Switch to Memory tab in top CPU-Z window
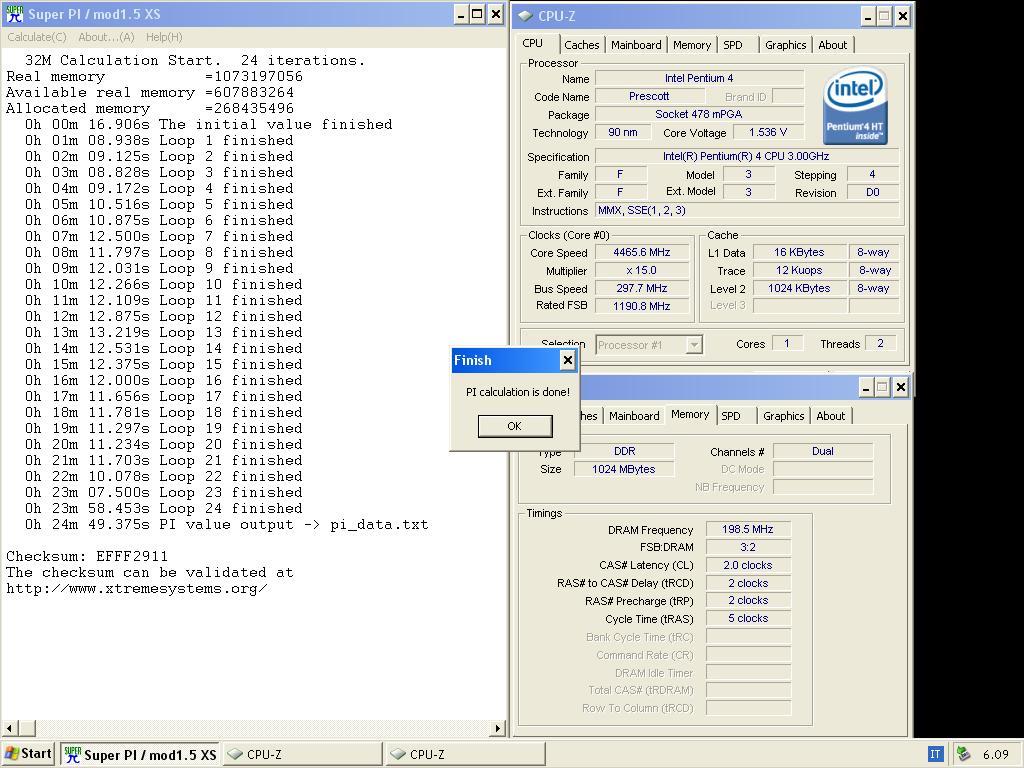 [x=692, y=45]
